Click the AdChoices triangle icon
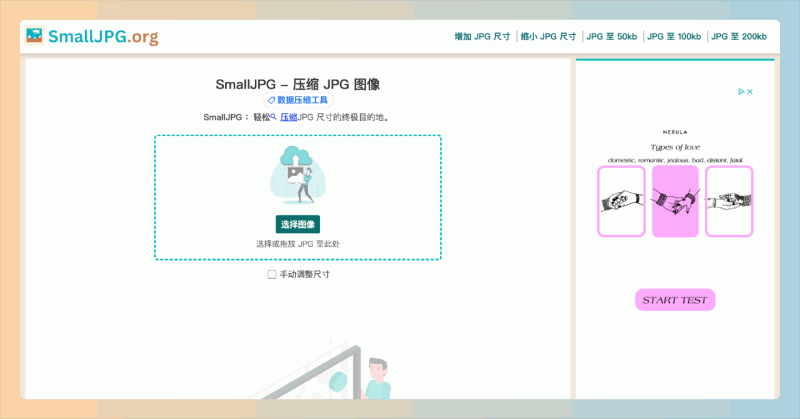The height and width of the screenshot is (419, 800). (x=741, y=91)
